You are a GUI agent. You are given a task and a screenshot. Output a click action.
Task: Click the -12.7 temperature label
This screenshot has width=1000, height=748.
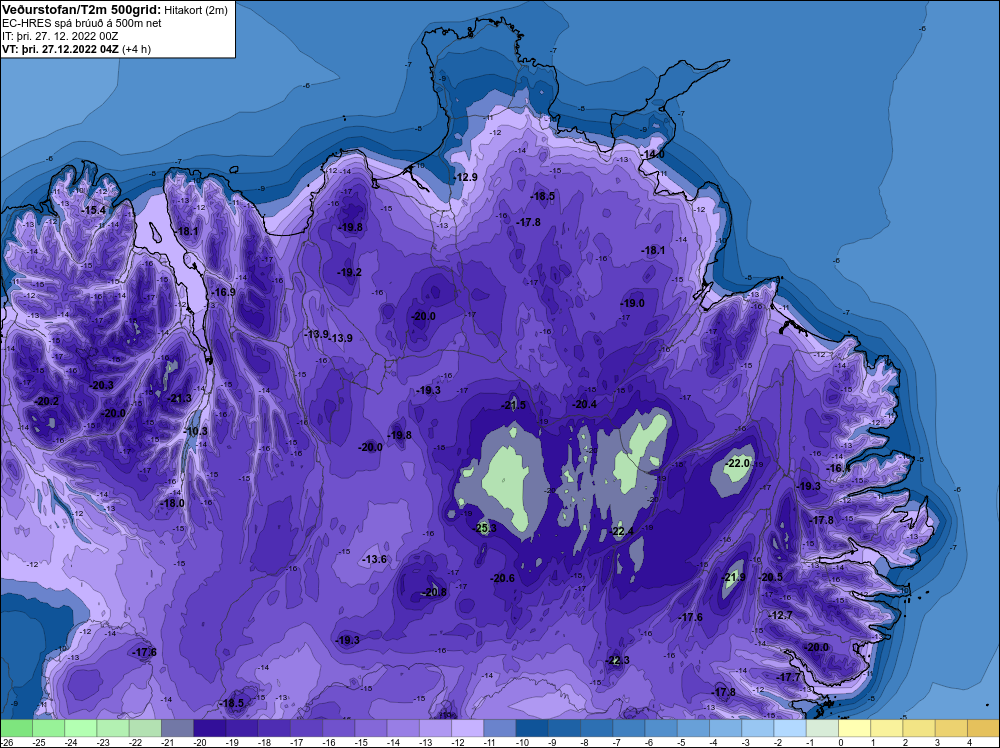coord(781,615)
